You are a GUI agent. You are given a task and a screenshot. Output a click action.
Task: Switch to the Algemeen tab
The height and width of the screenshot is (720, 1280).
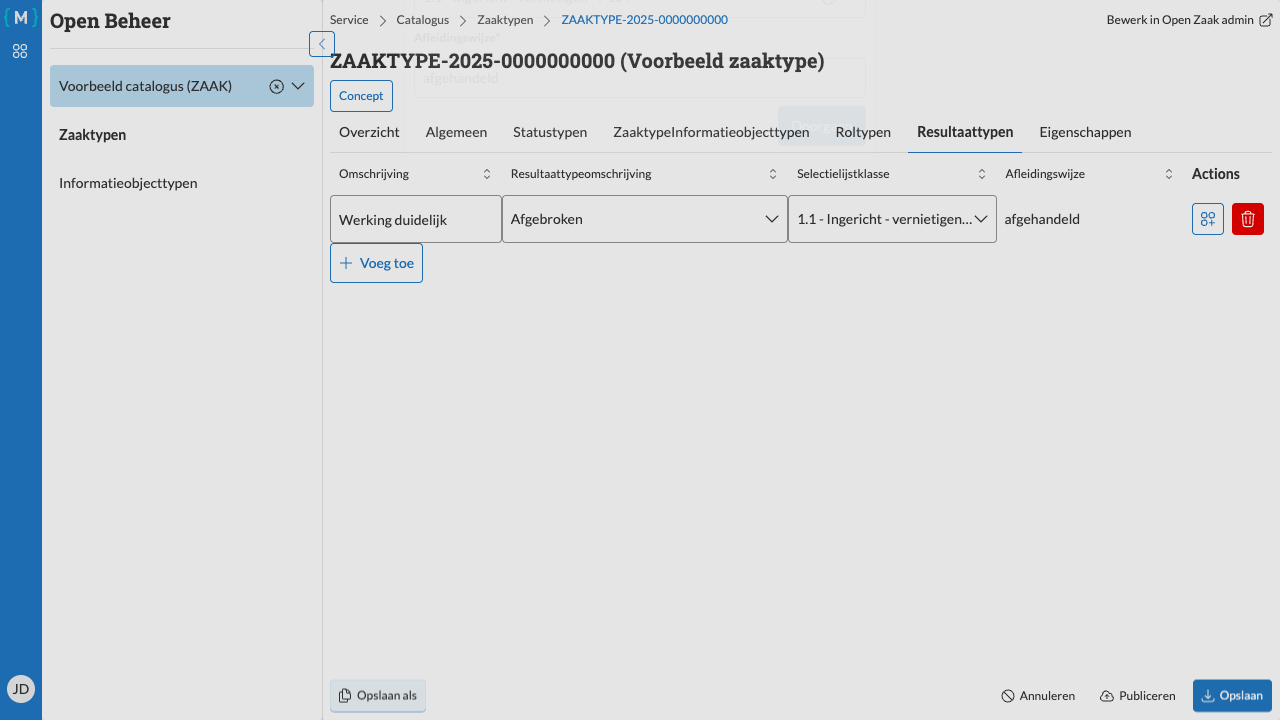click(456, 132)
